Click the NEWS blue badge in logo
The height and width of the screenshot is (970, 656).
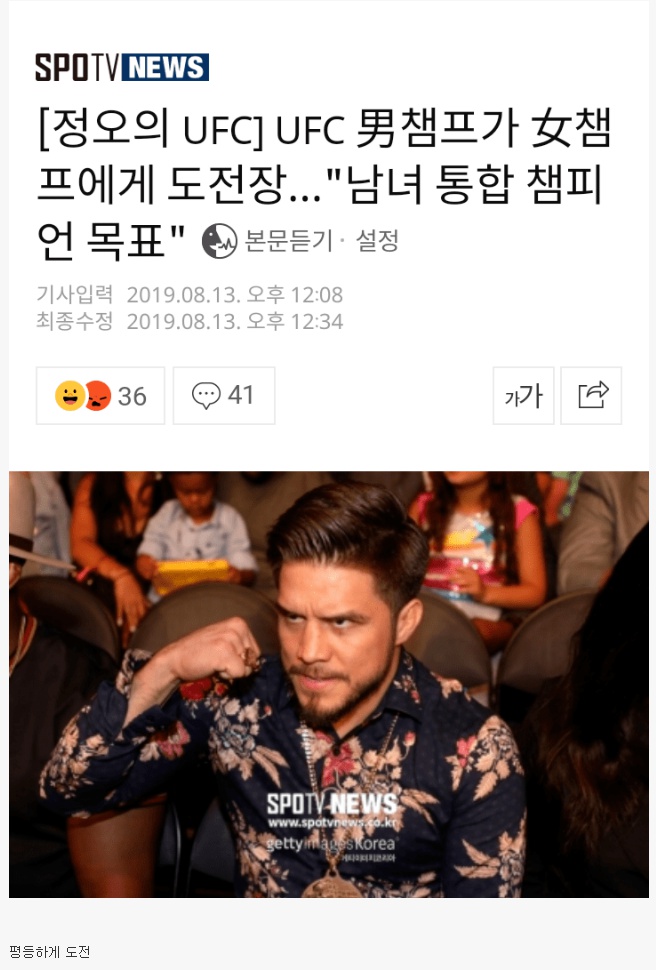coord(165,67)
